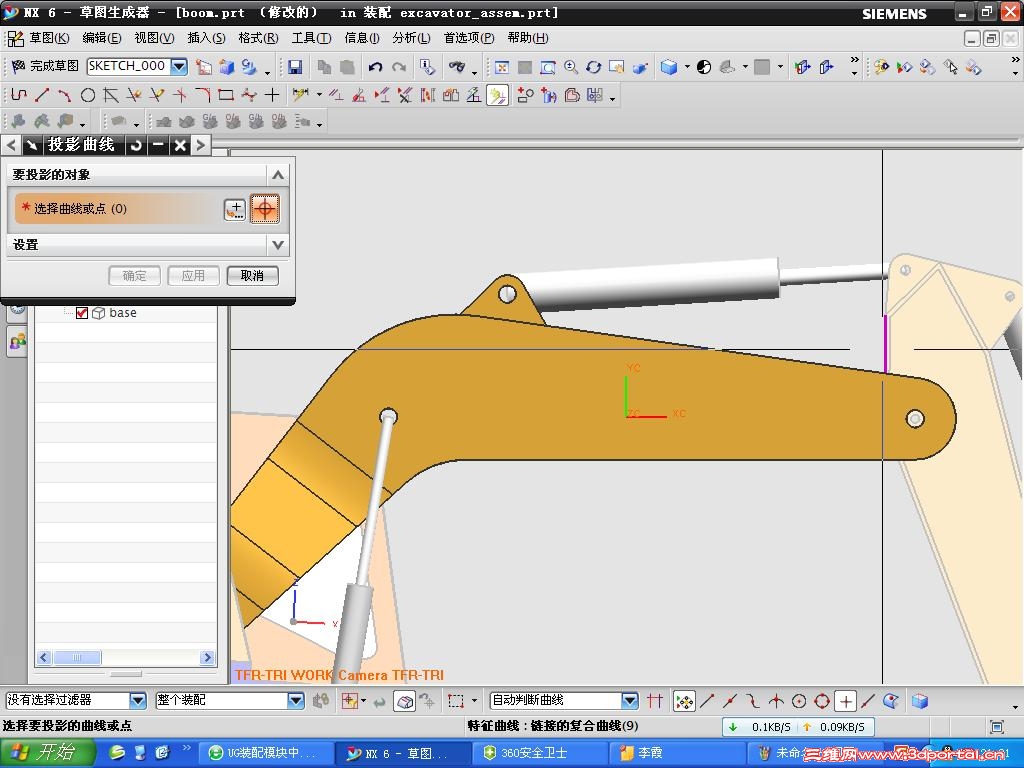This screenshot has width=1024, height=768.
Task: Toggle Intersection snap option
Action: click(x=776, y=701)
